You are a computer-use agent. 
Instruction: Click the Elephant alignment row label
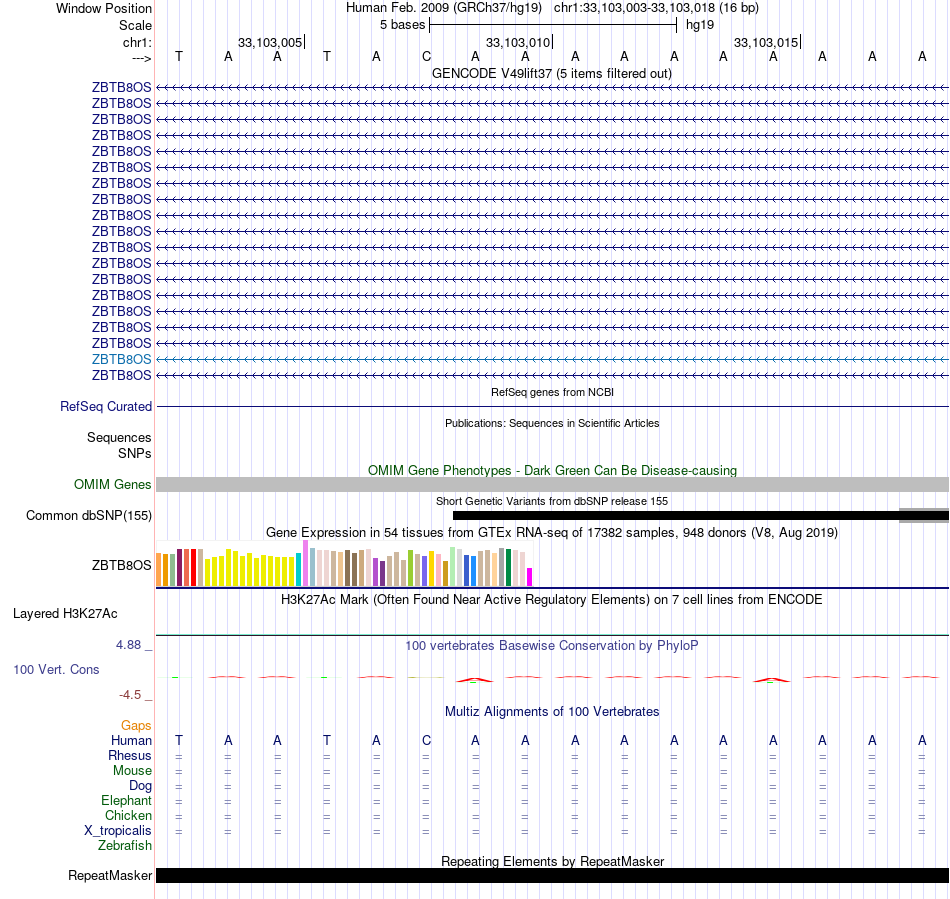(x=126, y=801)
